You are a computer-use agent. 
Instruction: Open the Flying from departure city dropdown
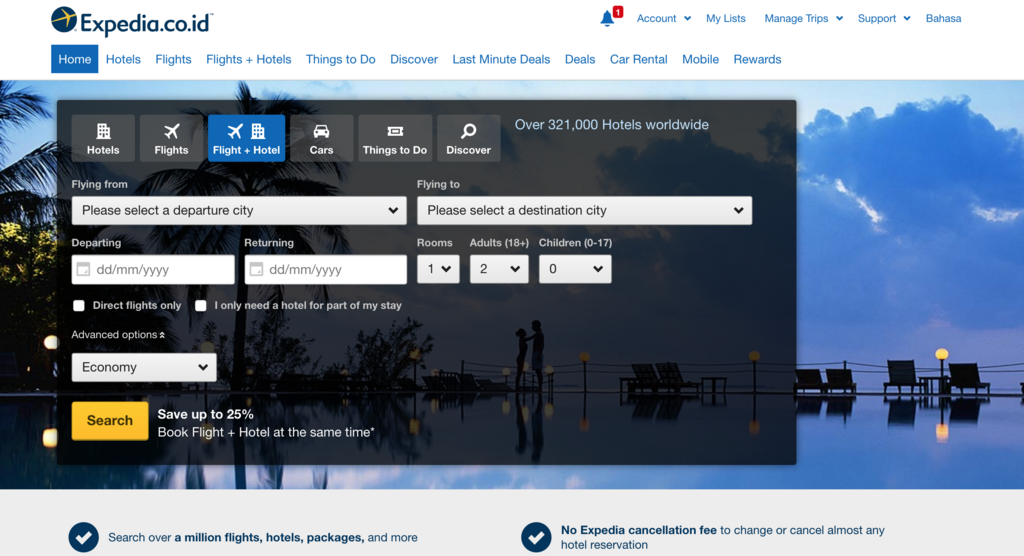[x=239, y=210]
